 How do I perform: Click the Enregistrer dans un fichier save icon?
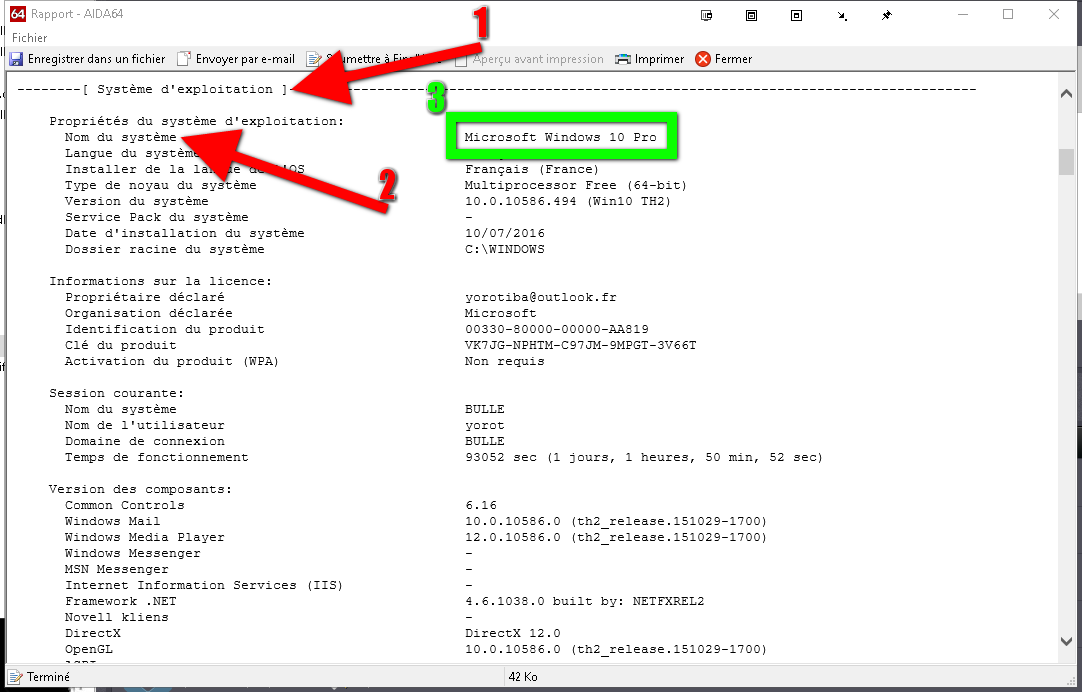[16, 59]
